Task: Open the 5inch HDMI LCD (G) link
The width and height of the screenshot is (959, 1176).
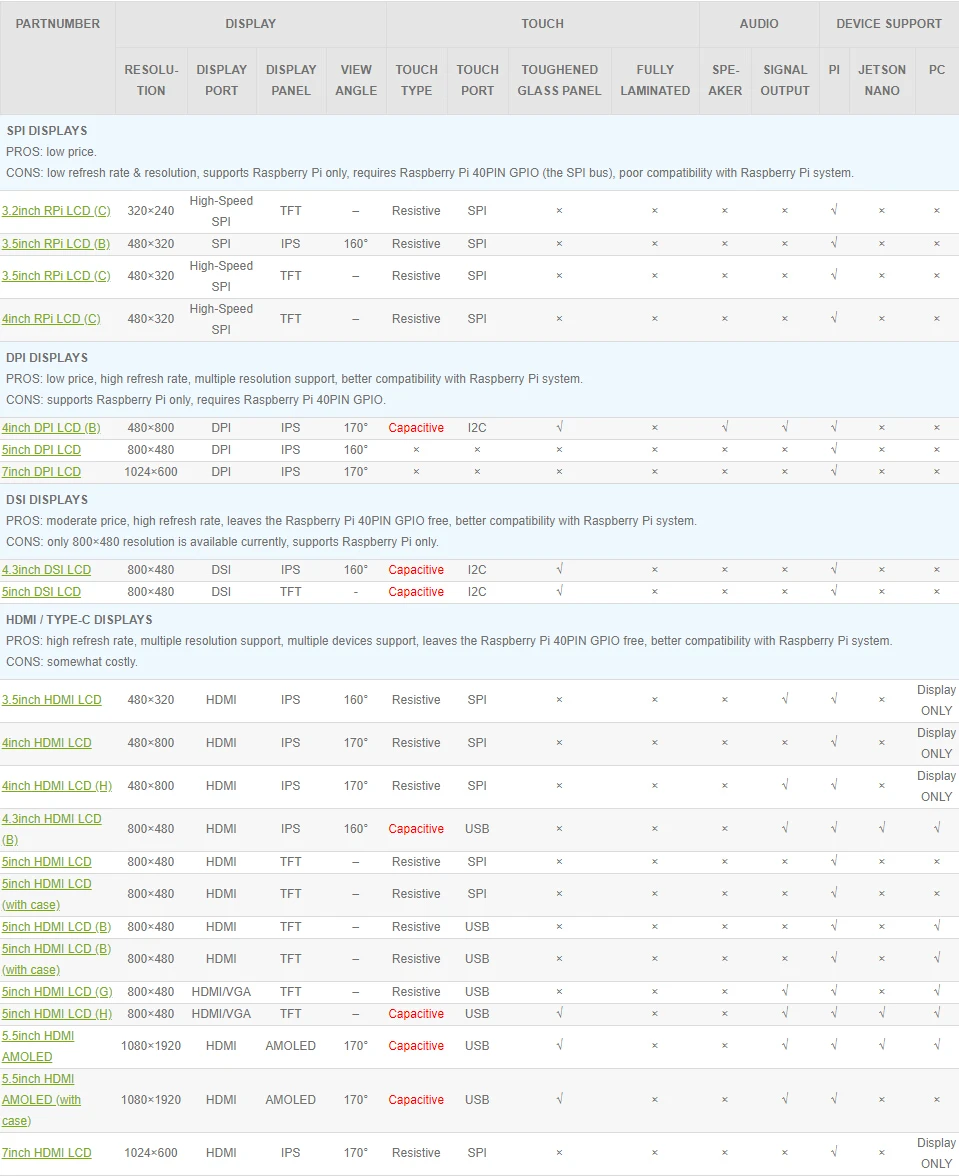Action: click(57, 992)
